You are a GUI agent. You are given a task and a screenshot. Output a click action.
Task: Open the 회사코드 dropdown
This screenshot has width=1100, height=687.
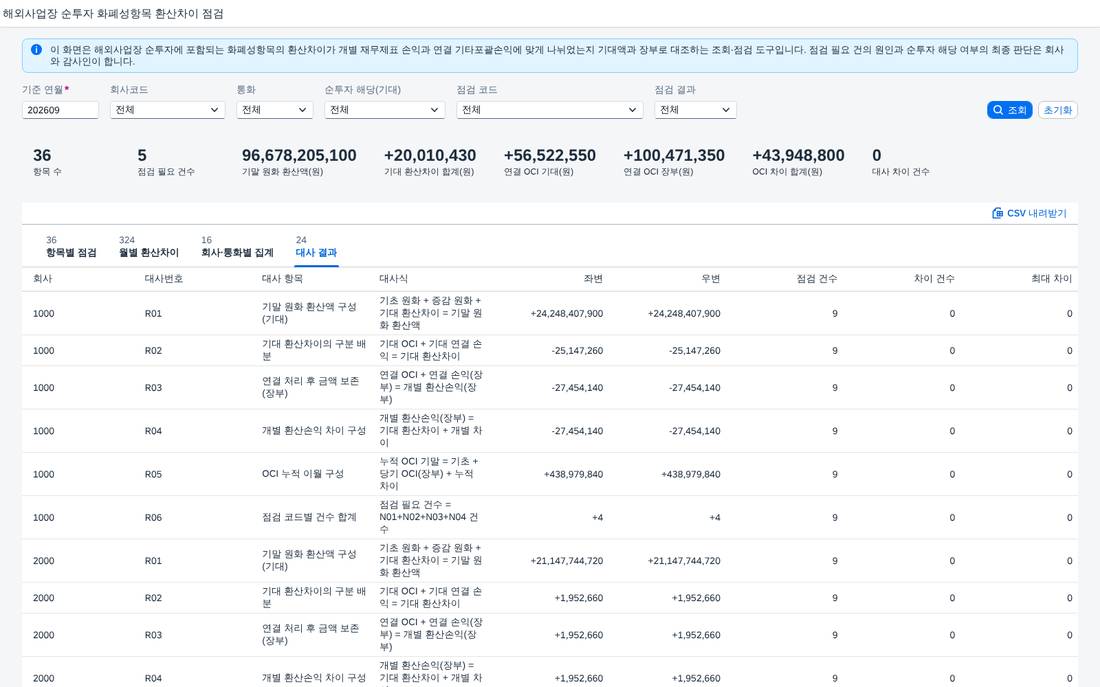(167, 110)
